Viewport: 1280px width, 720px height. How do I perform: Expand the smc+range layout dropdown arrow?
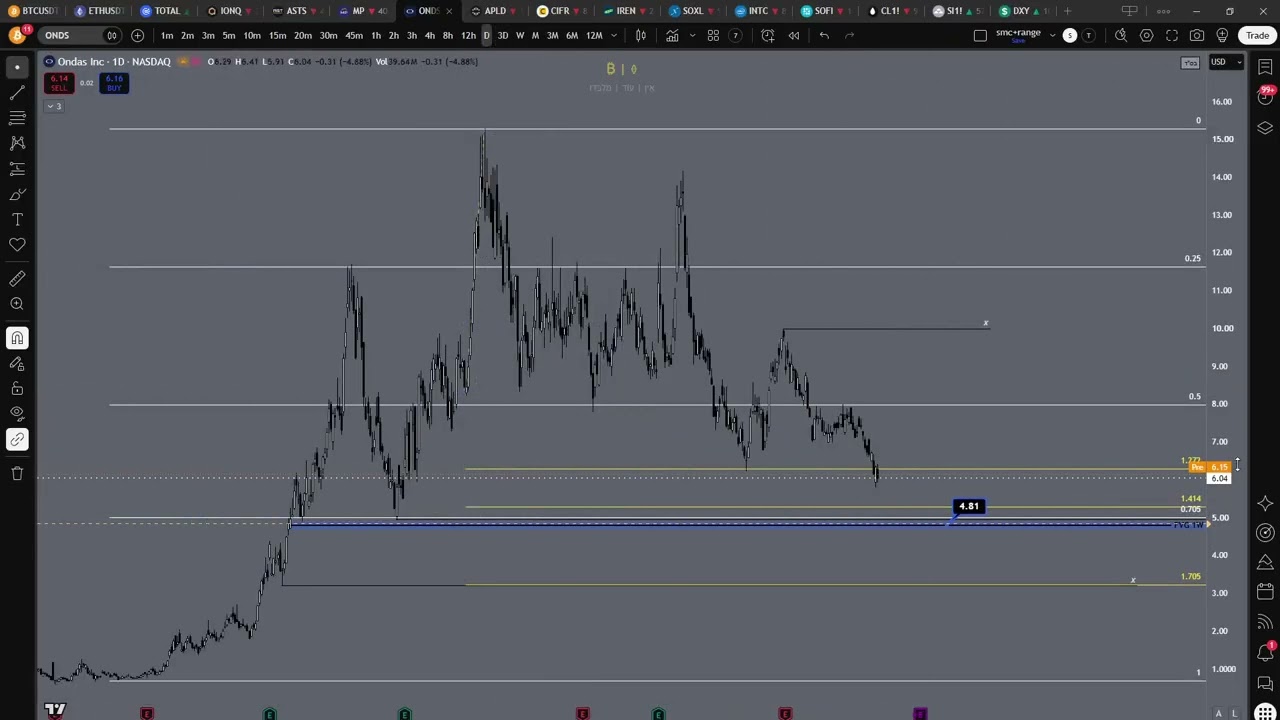click(1052, 36)
